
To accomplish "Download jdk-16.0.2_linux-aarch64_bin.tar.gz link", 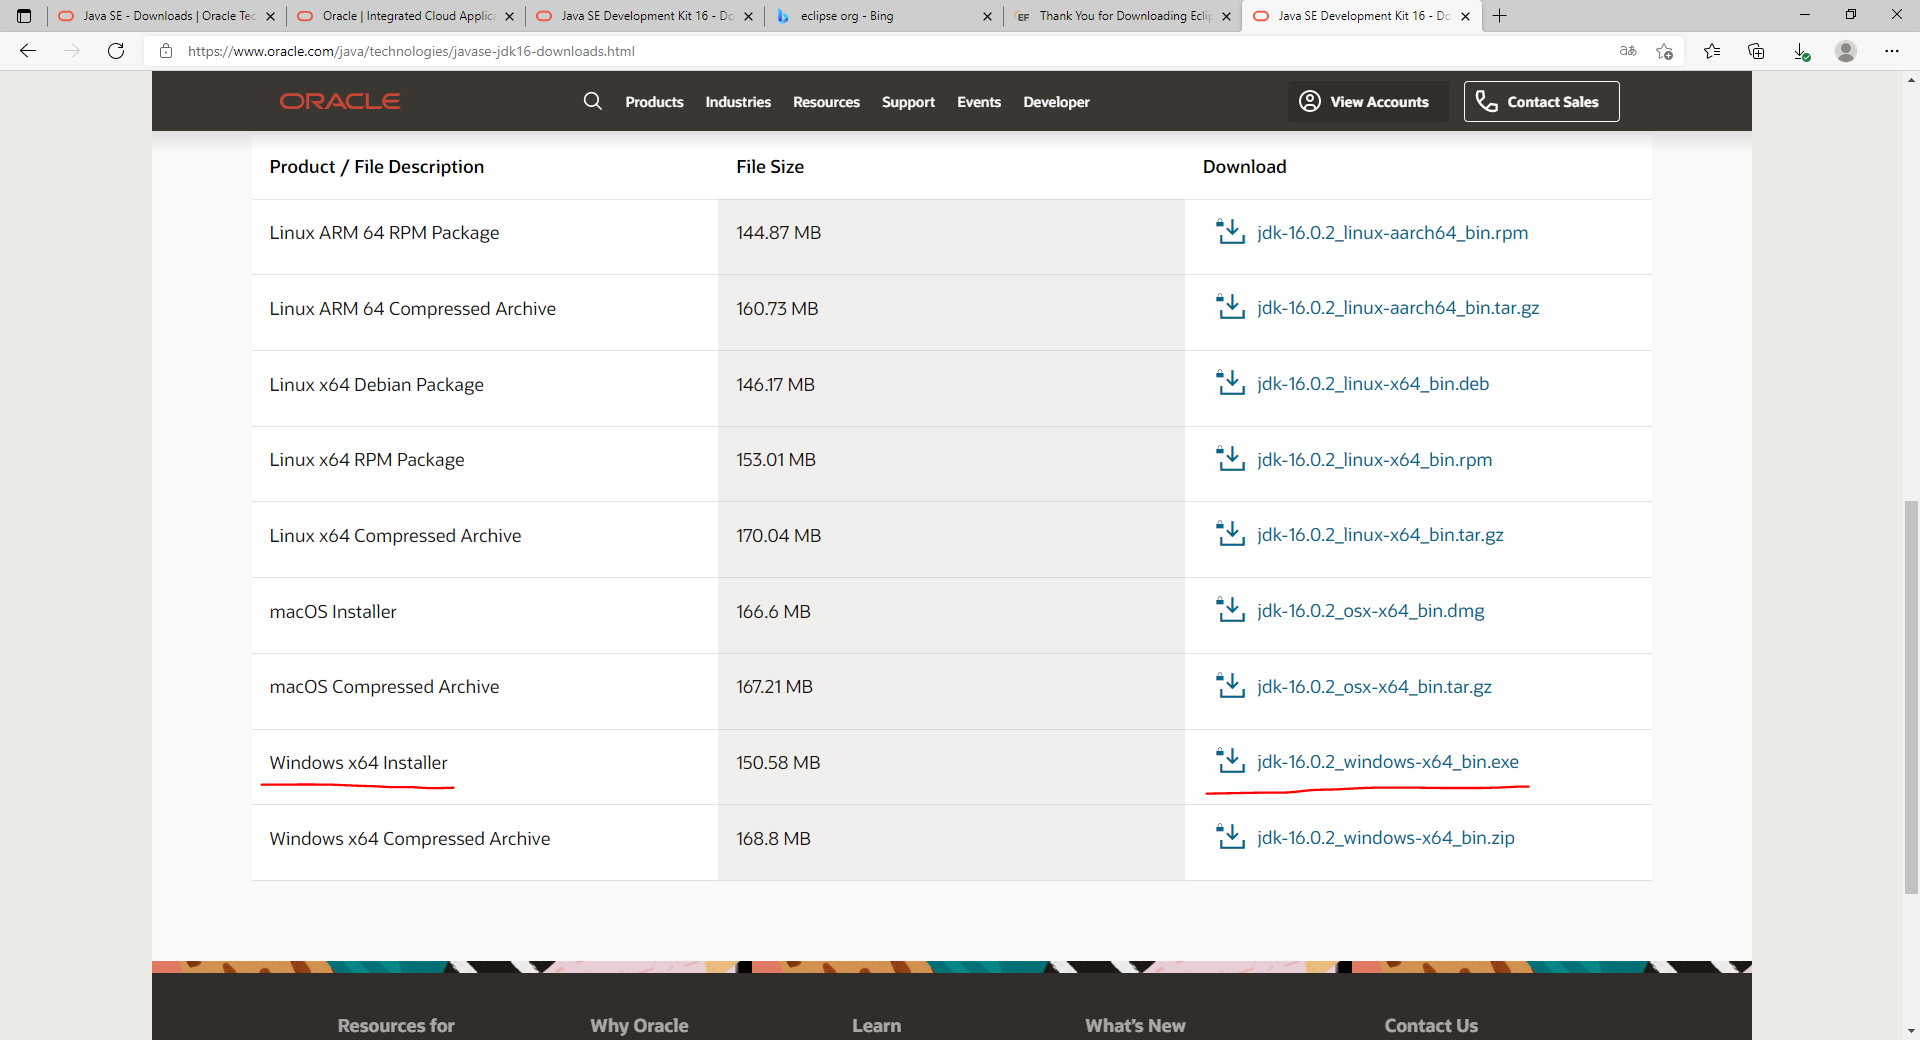I will click(x=1398, y=307).
